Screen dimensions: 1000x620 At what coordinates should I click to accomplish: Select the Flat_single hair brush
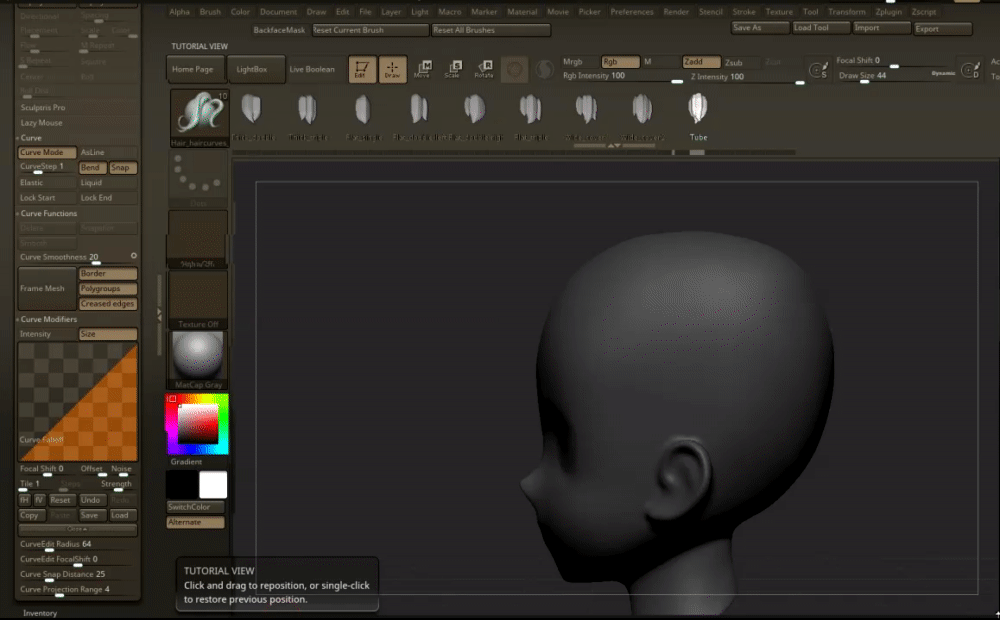click(363, 116)
